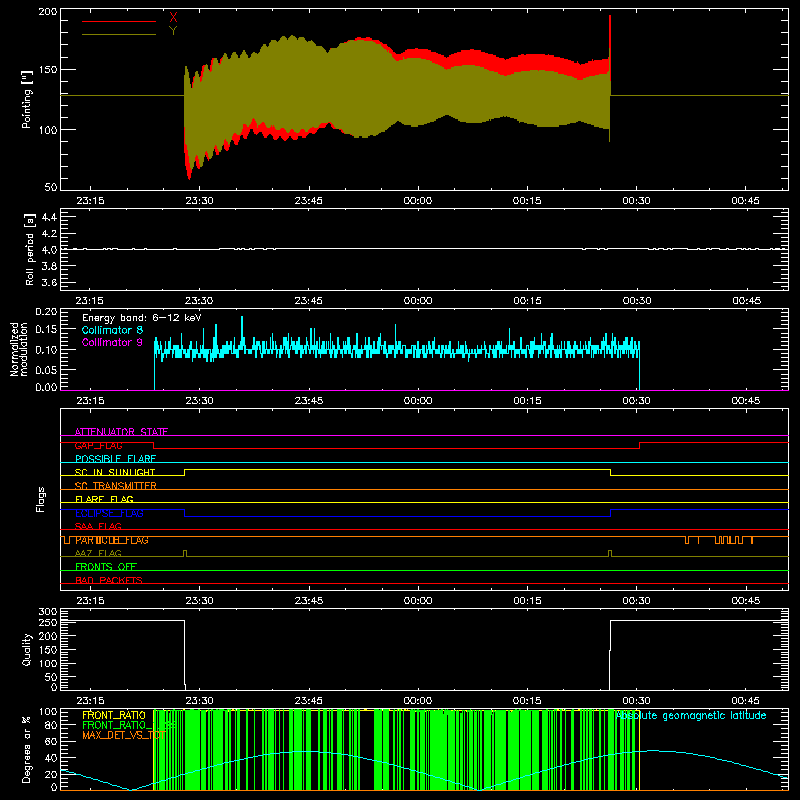800x800 pixels.
Task: Click the cyan Collimator 8 label
Action: pyautogui.click(x=112, y=330)
